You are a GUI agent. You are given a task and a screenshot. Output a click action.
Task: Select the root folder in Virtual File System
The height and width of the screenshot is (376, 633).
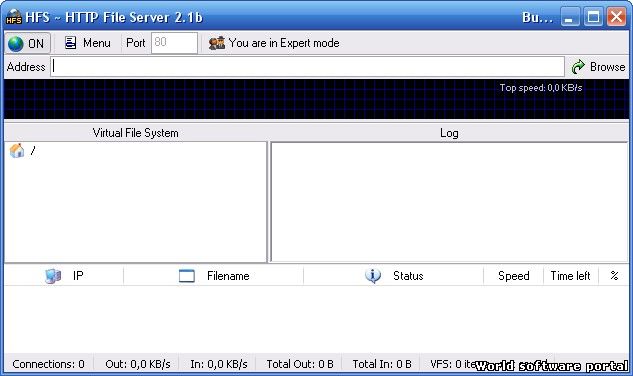pos(22,151)
